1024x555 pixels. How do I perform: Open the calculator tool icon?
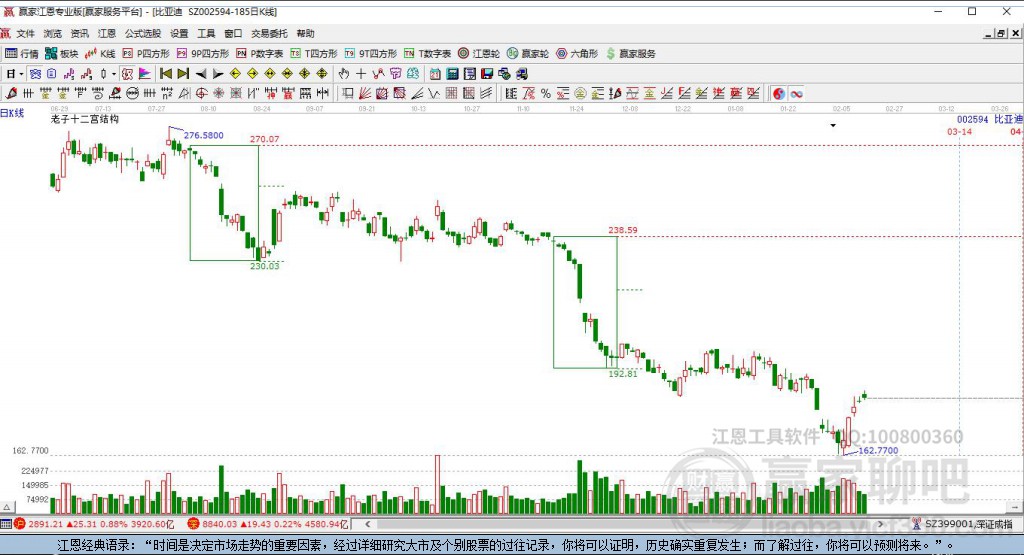(x=453, y=74)
